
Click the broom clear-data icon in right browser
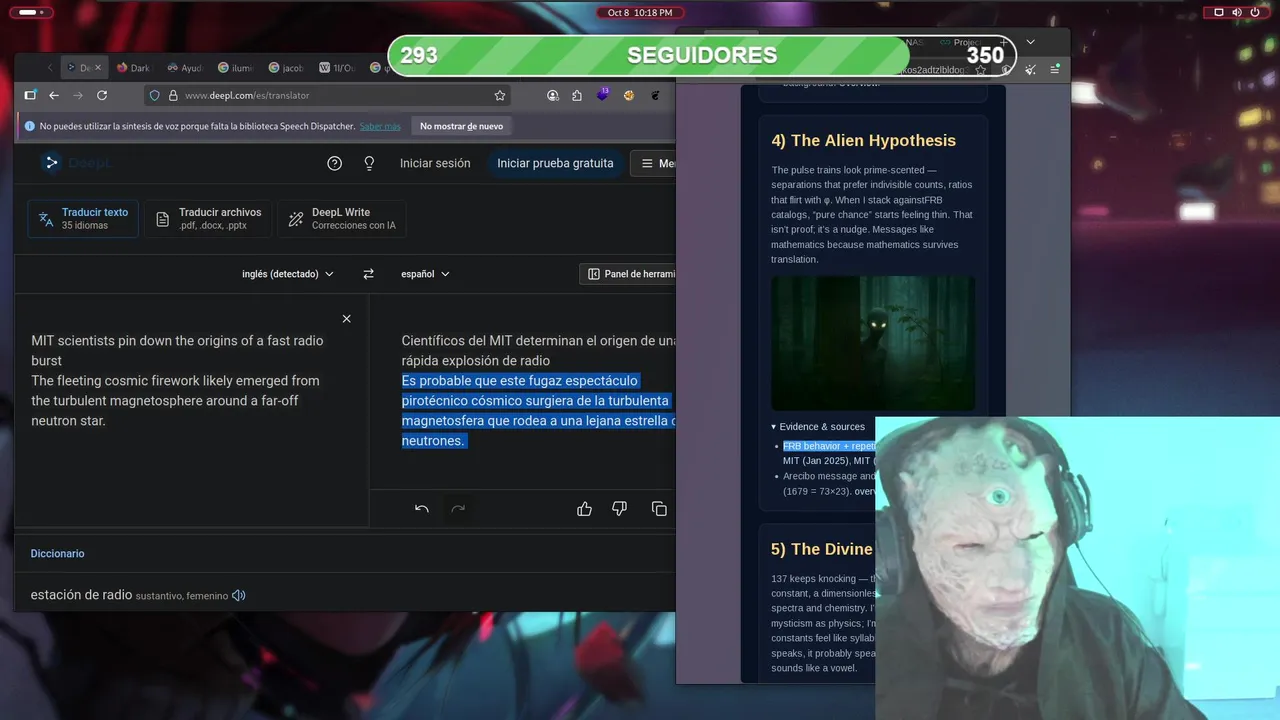point(1030,69)
